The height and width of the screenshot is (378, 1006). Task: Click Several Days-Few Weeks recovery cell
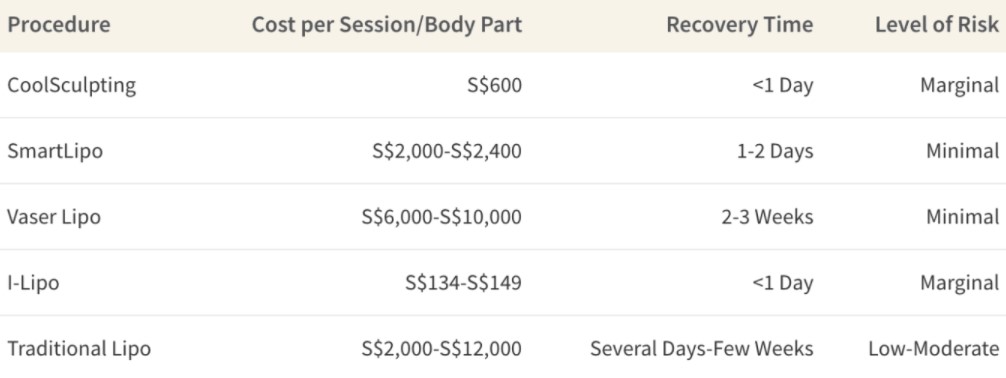coord(702,348)
